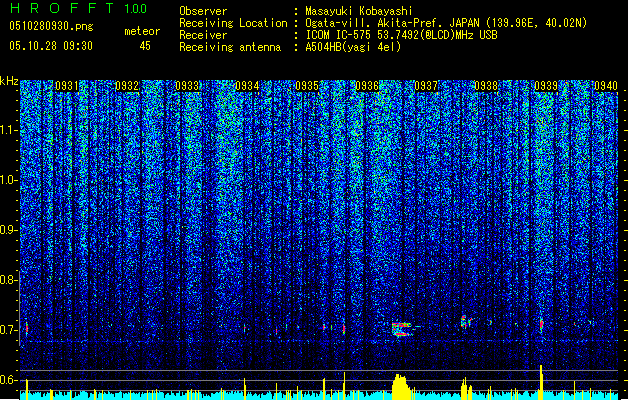Click the 0.7 kHz axis tick label
Image resolution: width=629 pixels, height=400 pixels.
(x=9, y=330)
